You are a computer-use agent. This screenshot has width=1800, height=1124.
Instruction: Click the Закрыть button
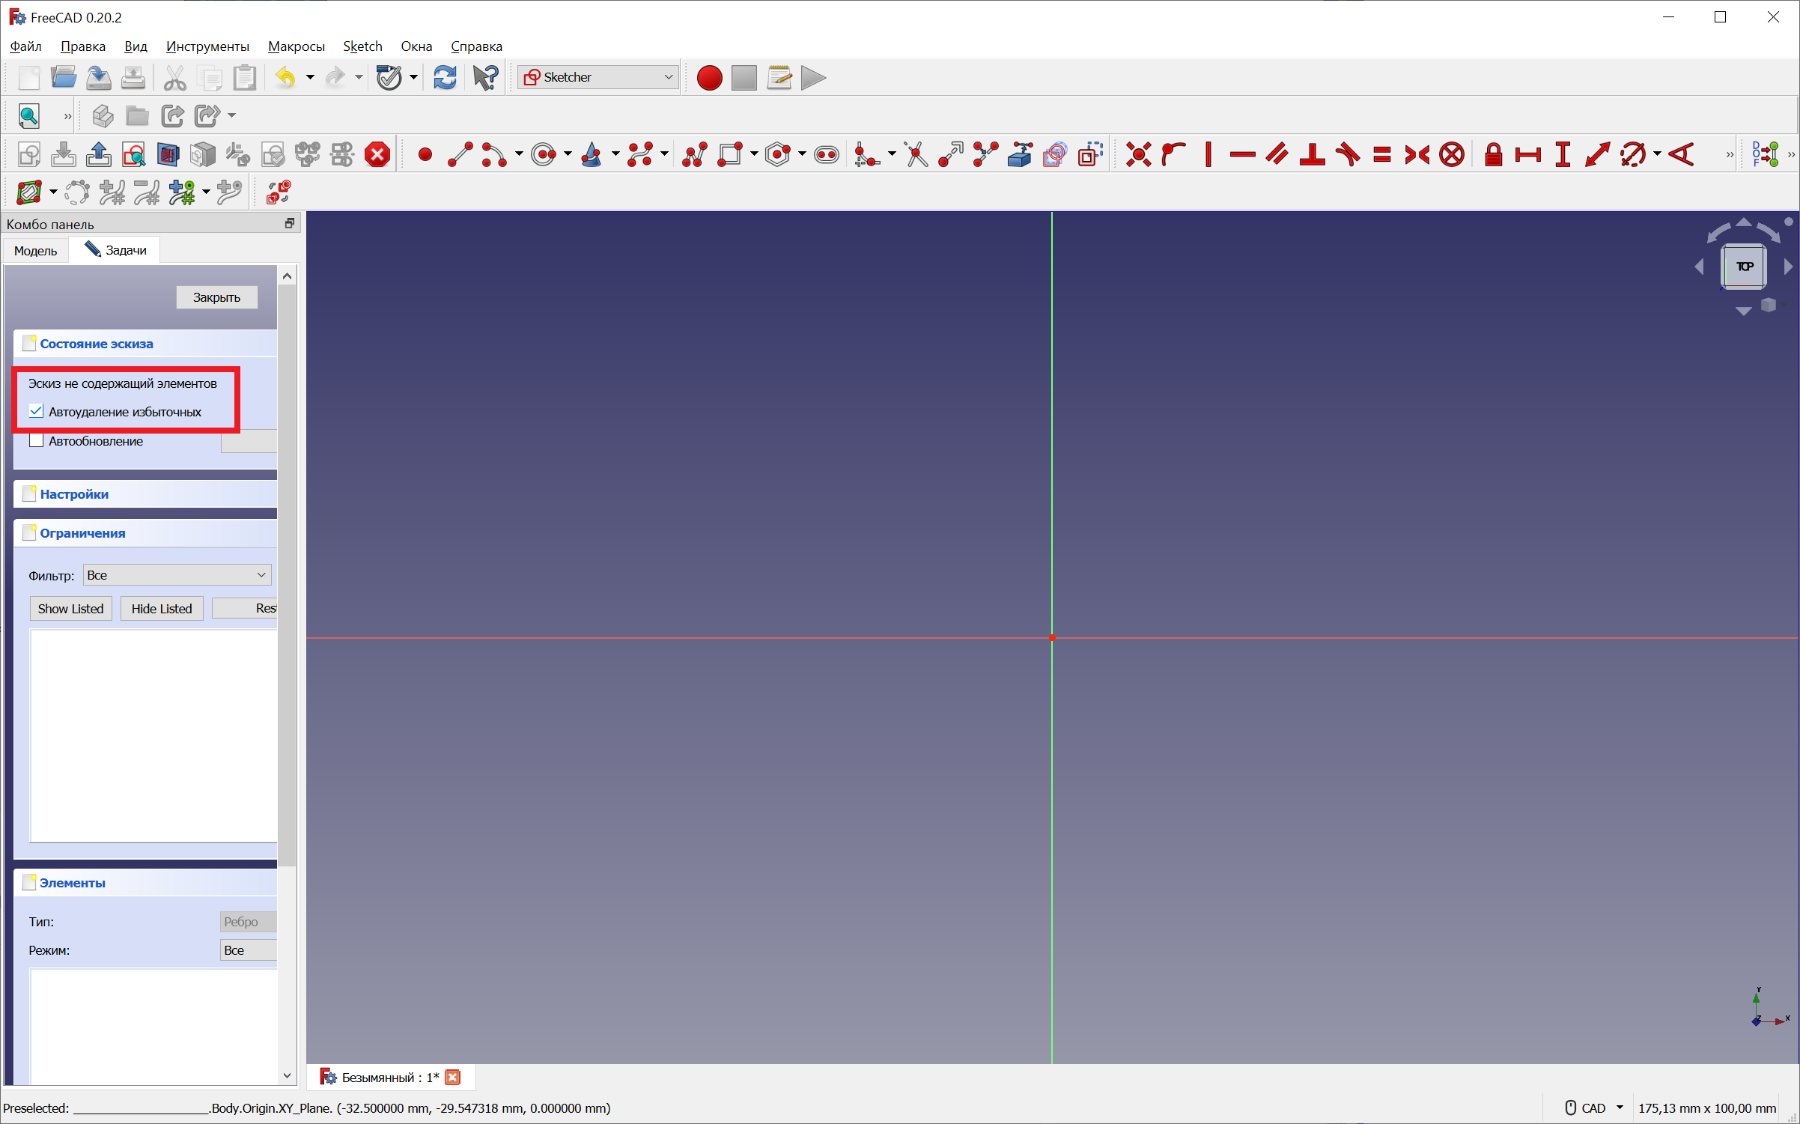point(217,297)
